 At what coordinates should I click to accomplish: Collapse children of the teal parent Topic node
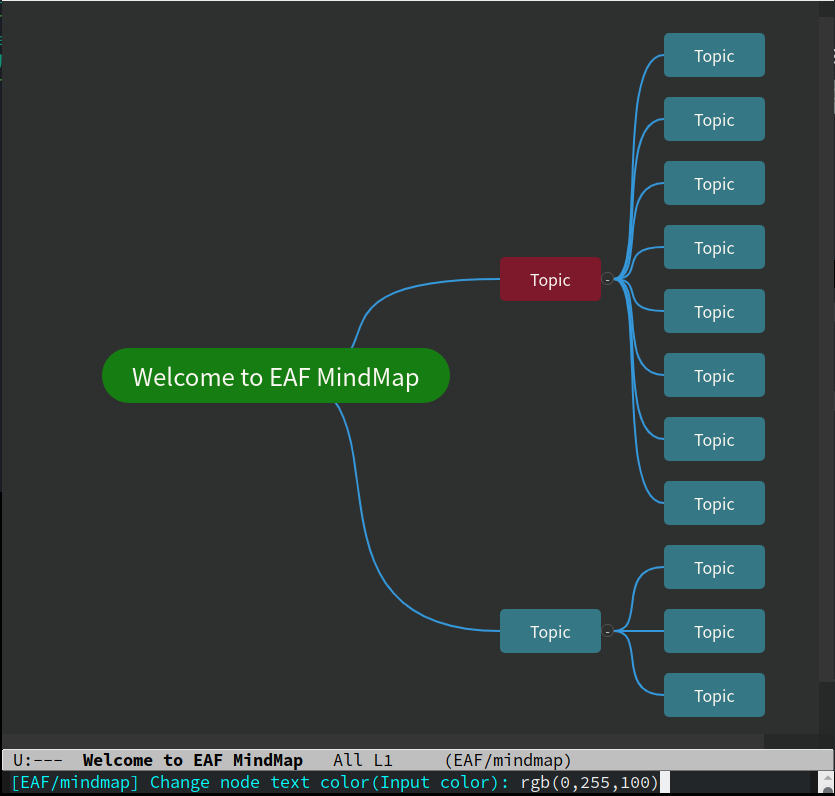(607, 631)
